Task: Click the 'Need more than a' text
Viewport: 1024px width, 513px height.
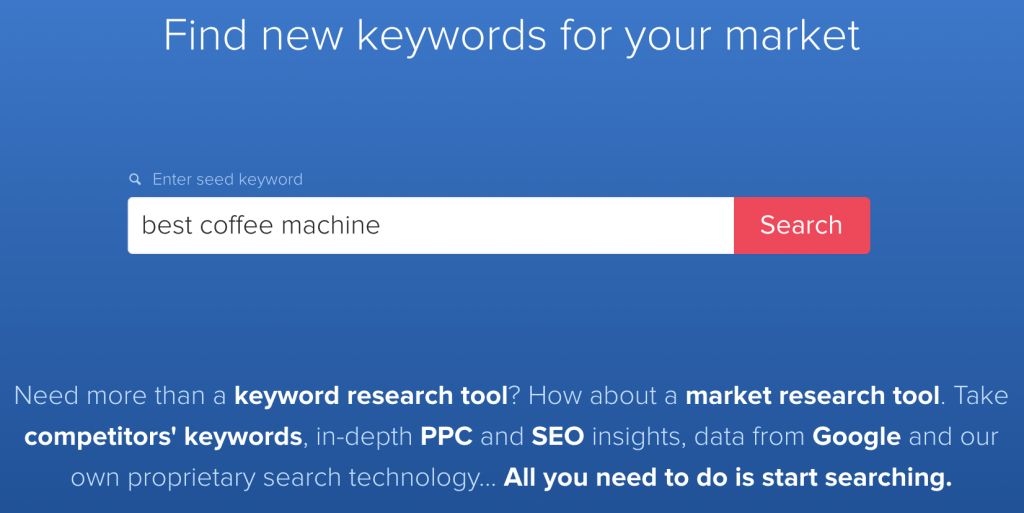Action: pyautogui.click(x=120, y=396)
